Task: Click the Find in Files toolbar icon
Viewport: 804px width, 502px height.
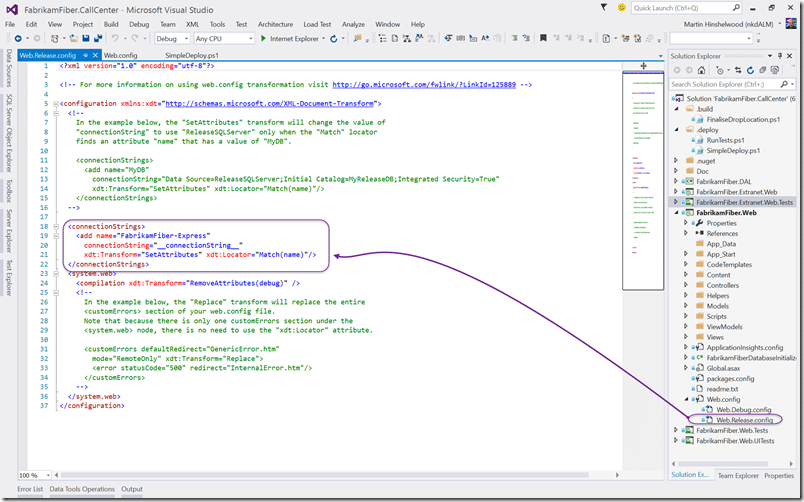Action: tap(357, 38)
